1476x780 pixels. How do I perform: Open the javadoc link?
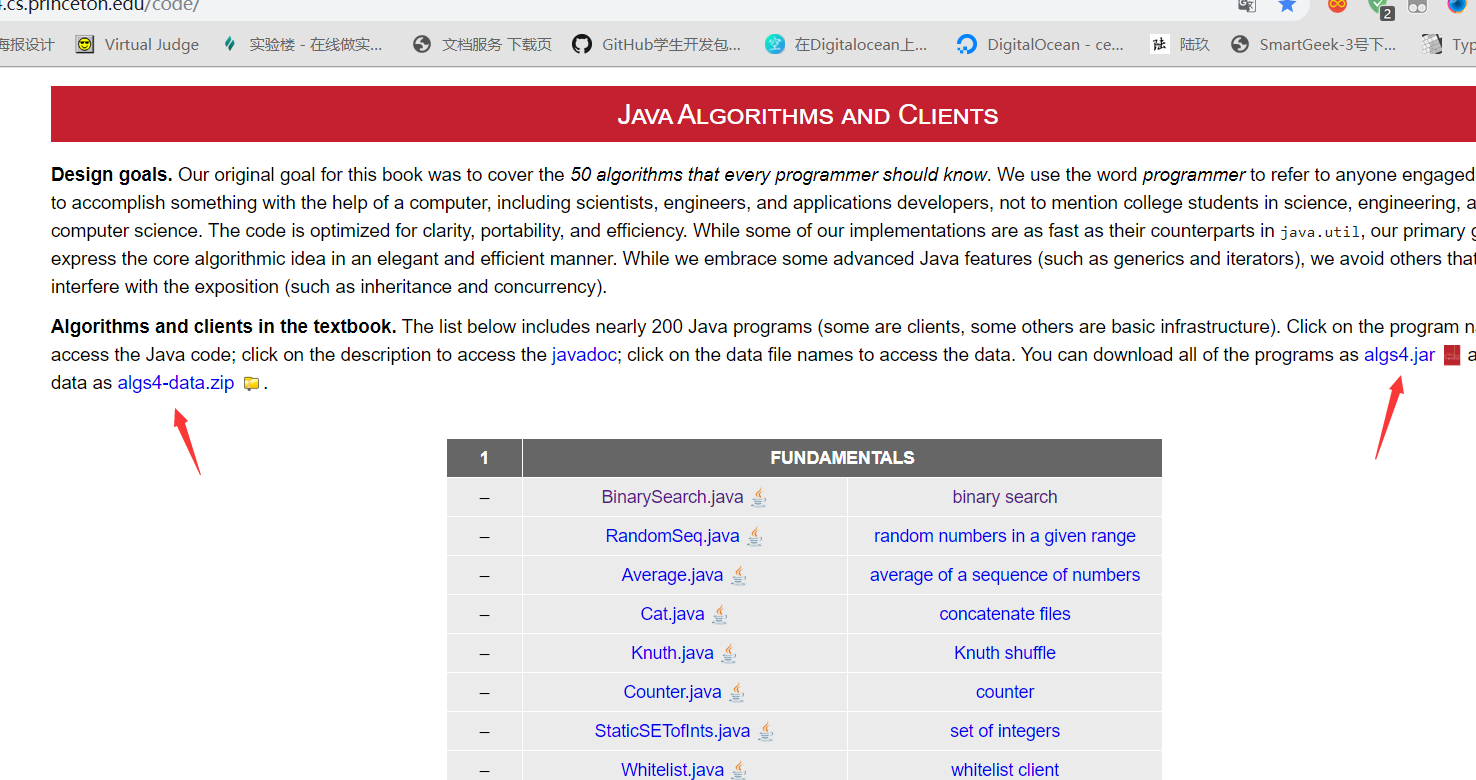point(584,354)
